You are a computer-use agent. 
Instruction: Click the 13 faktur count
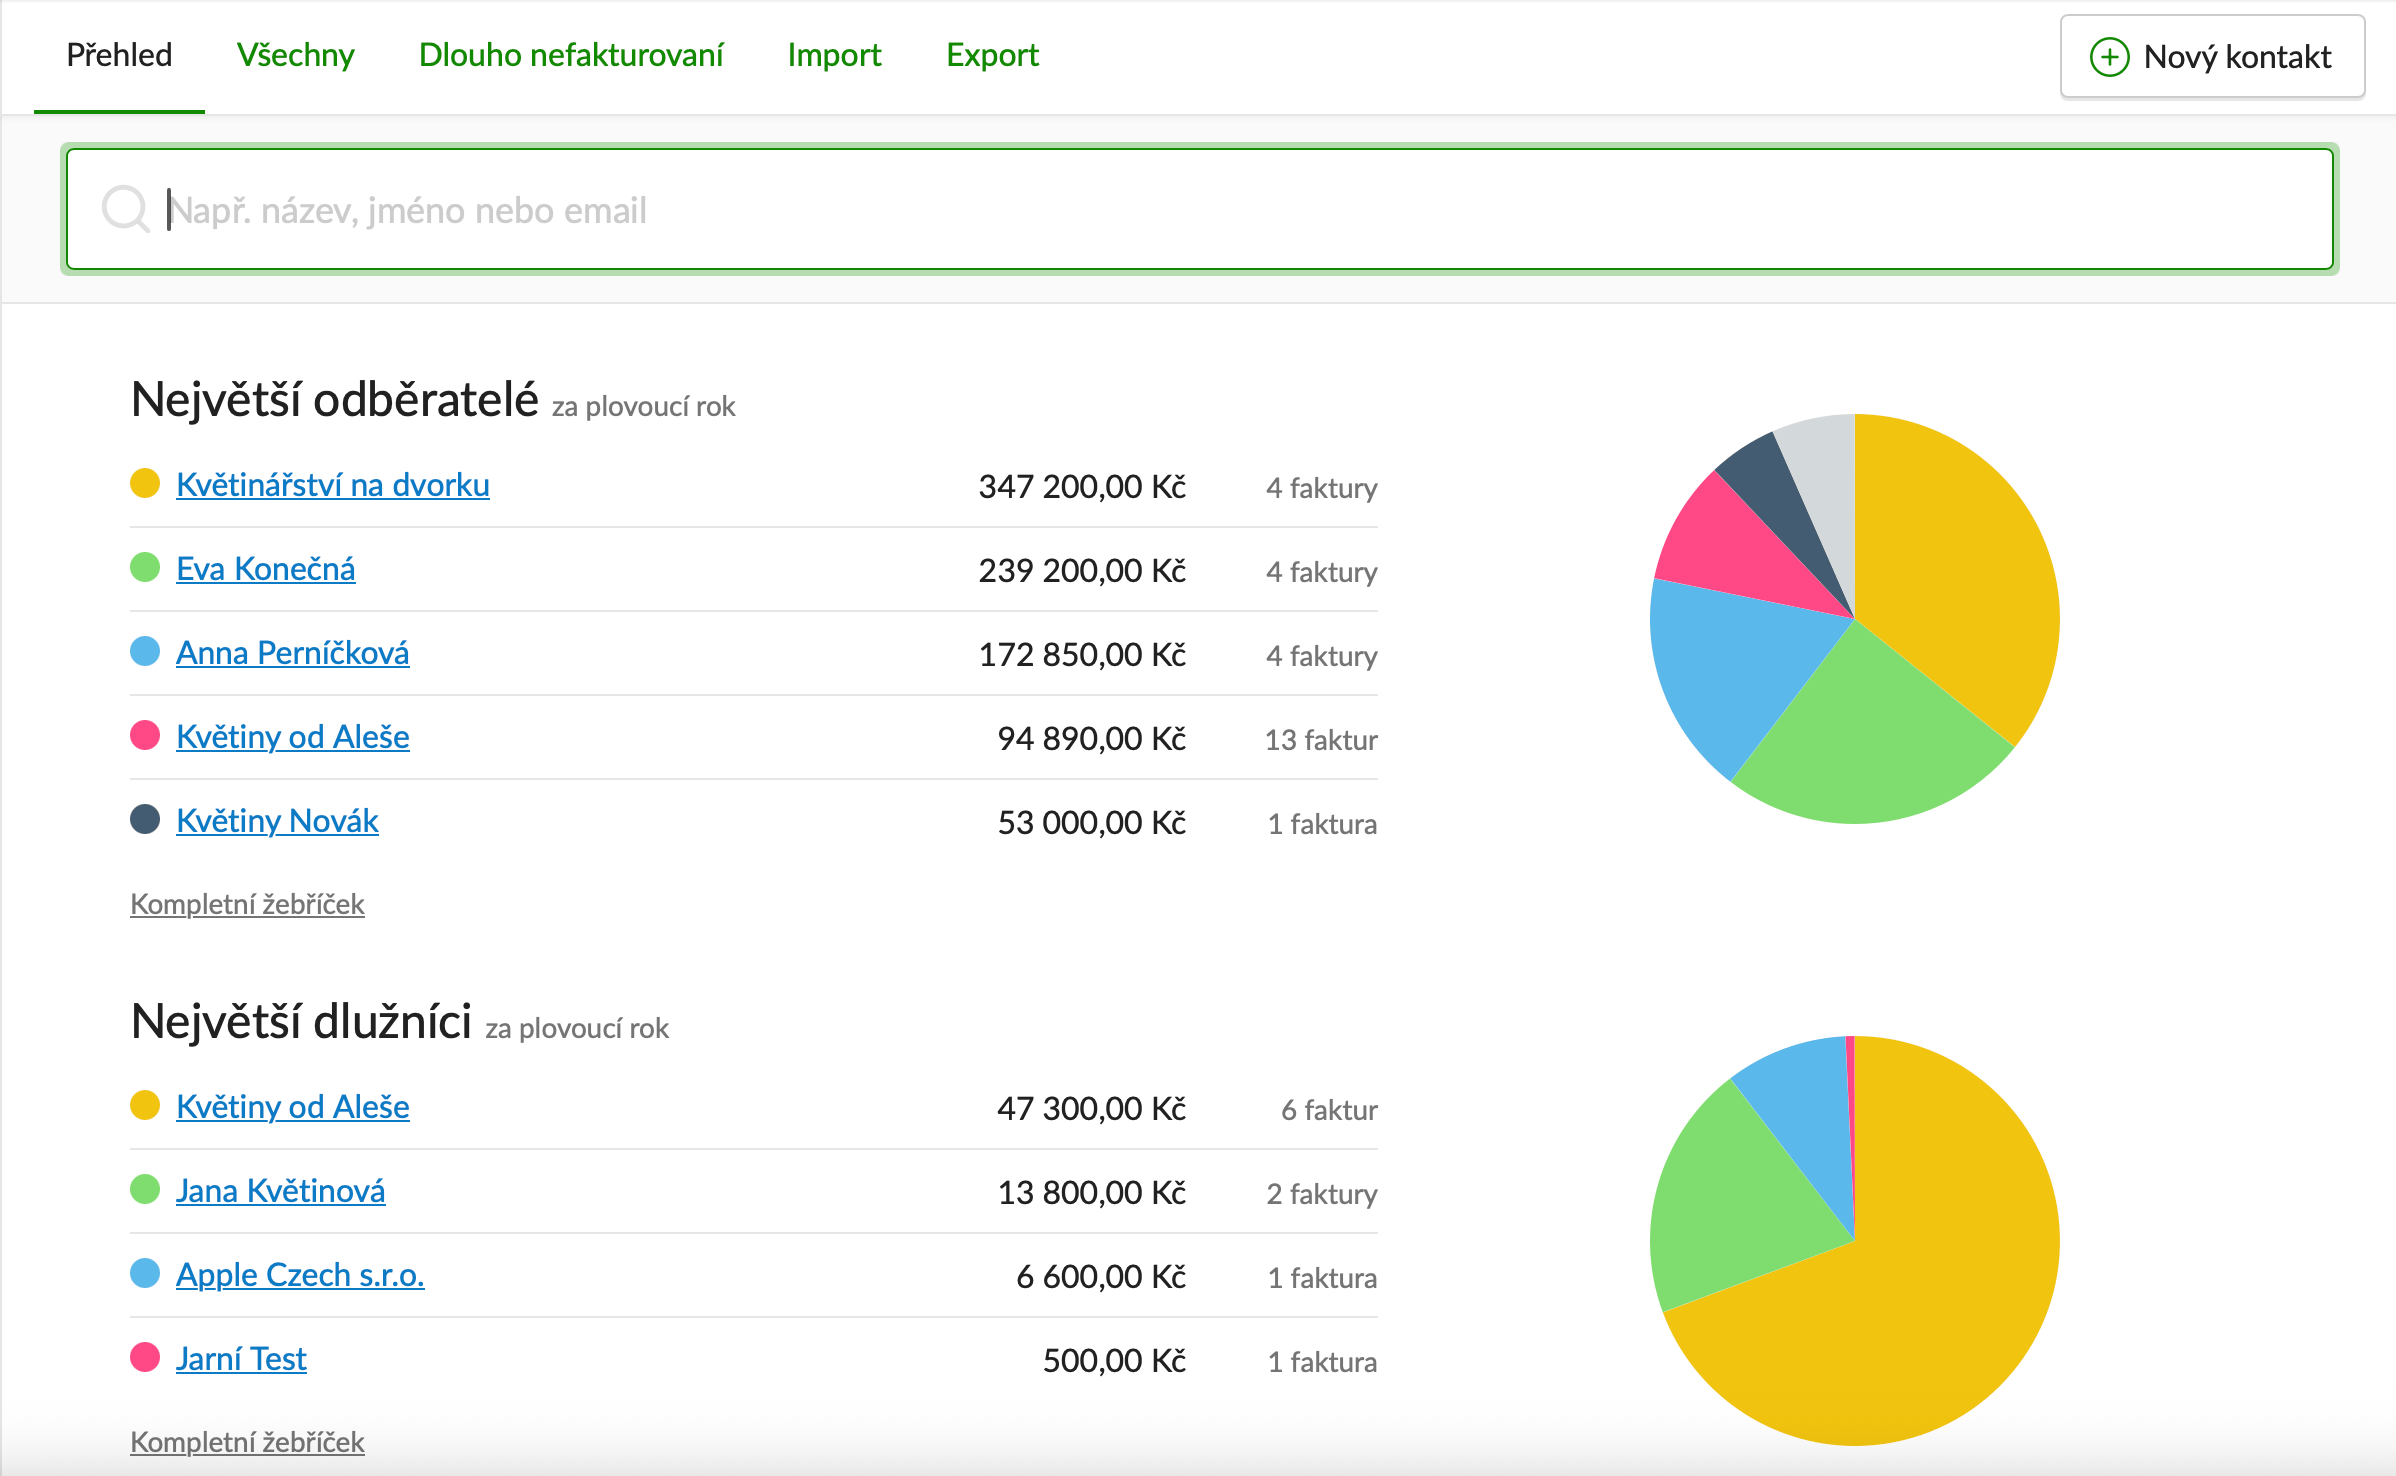pyautogui.click(x=1321, y=740)
